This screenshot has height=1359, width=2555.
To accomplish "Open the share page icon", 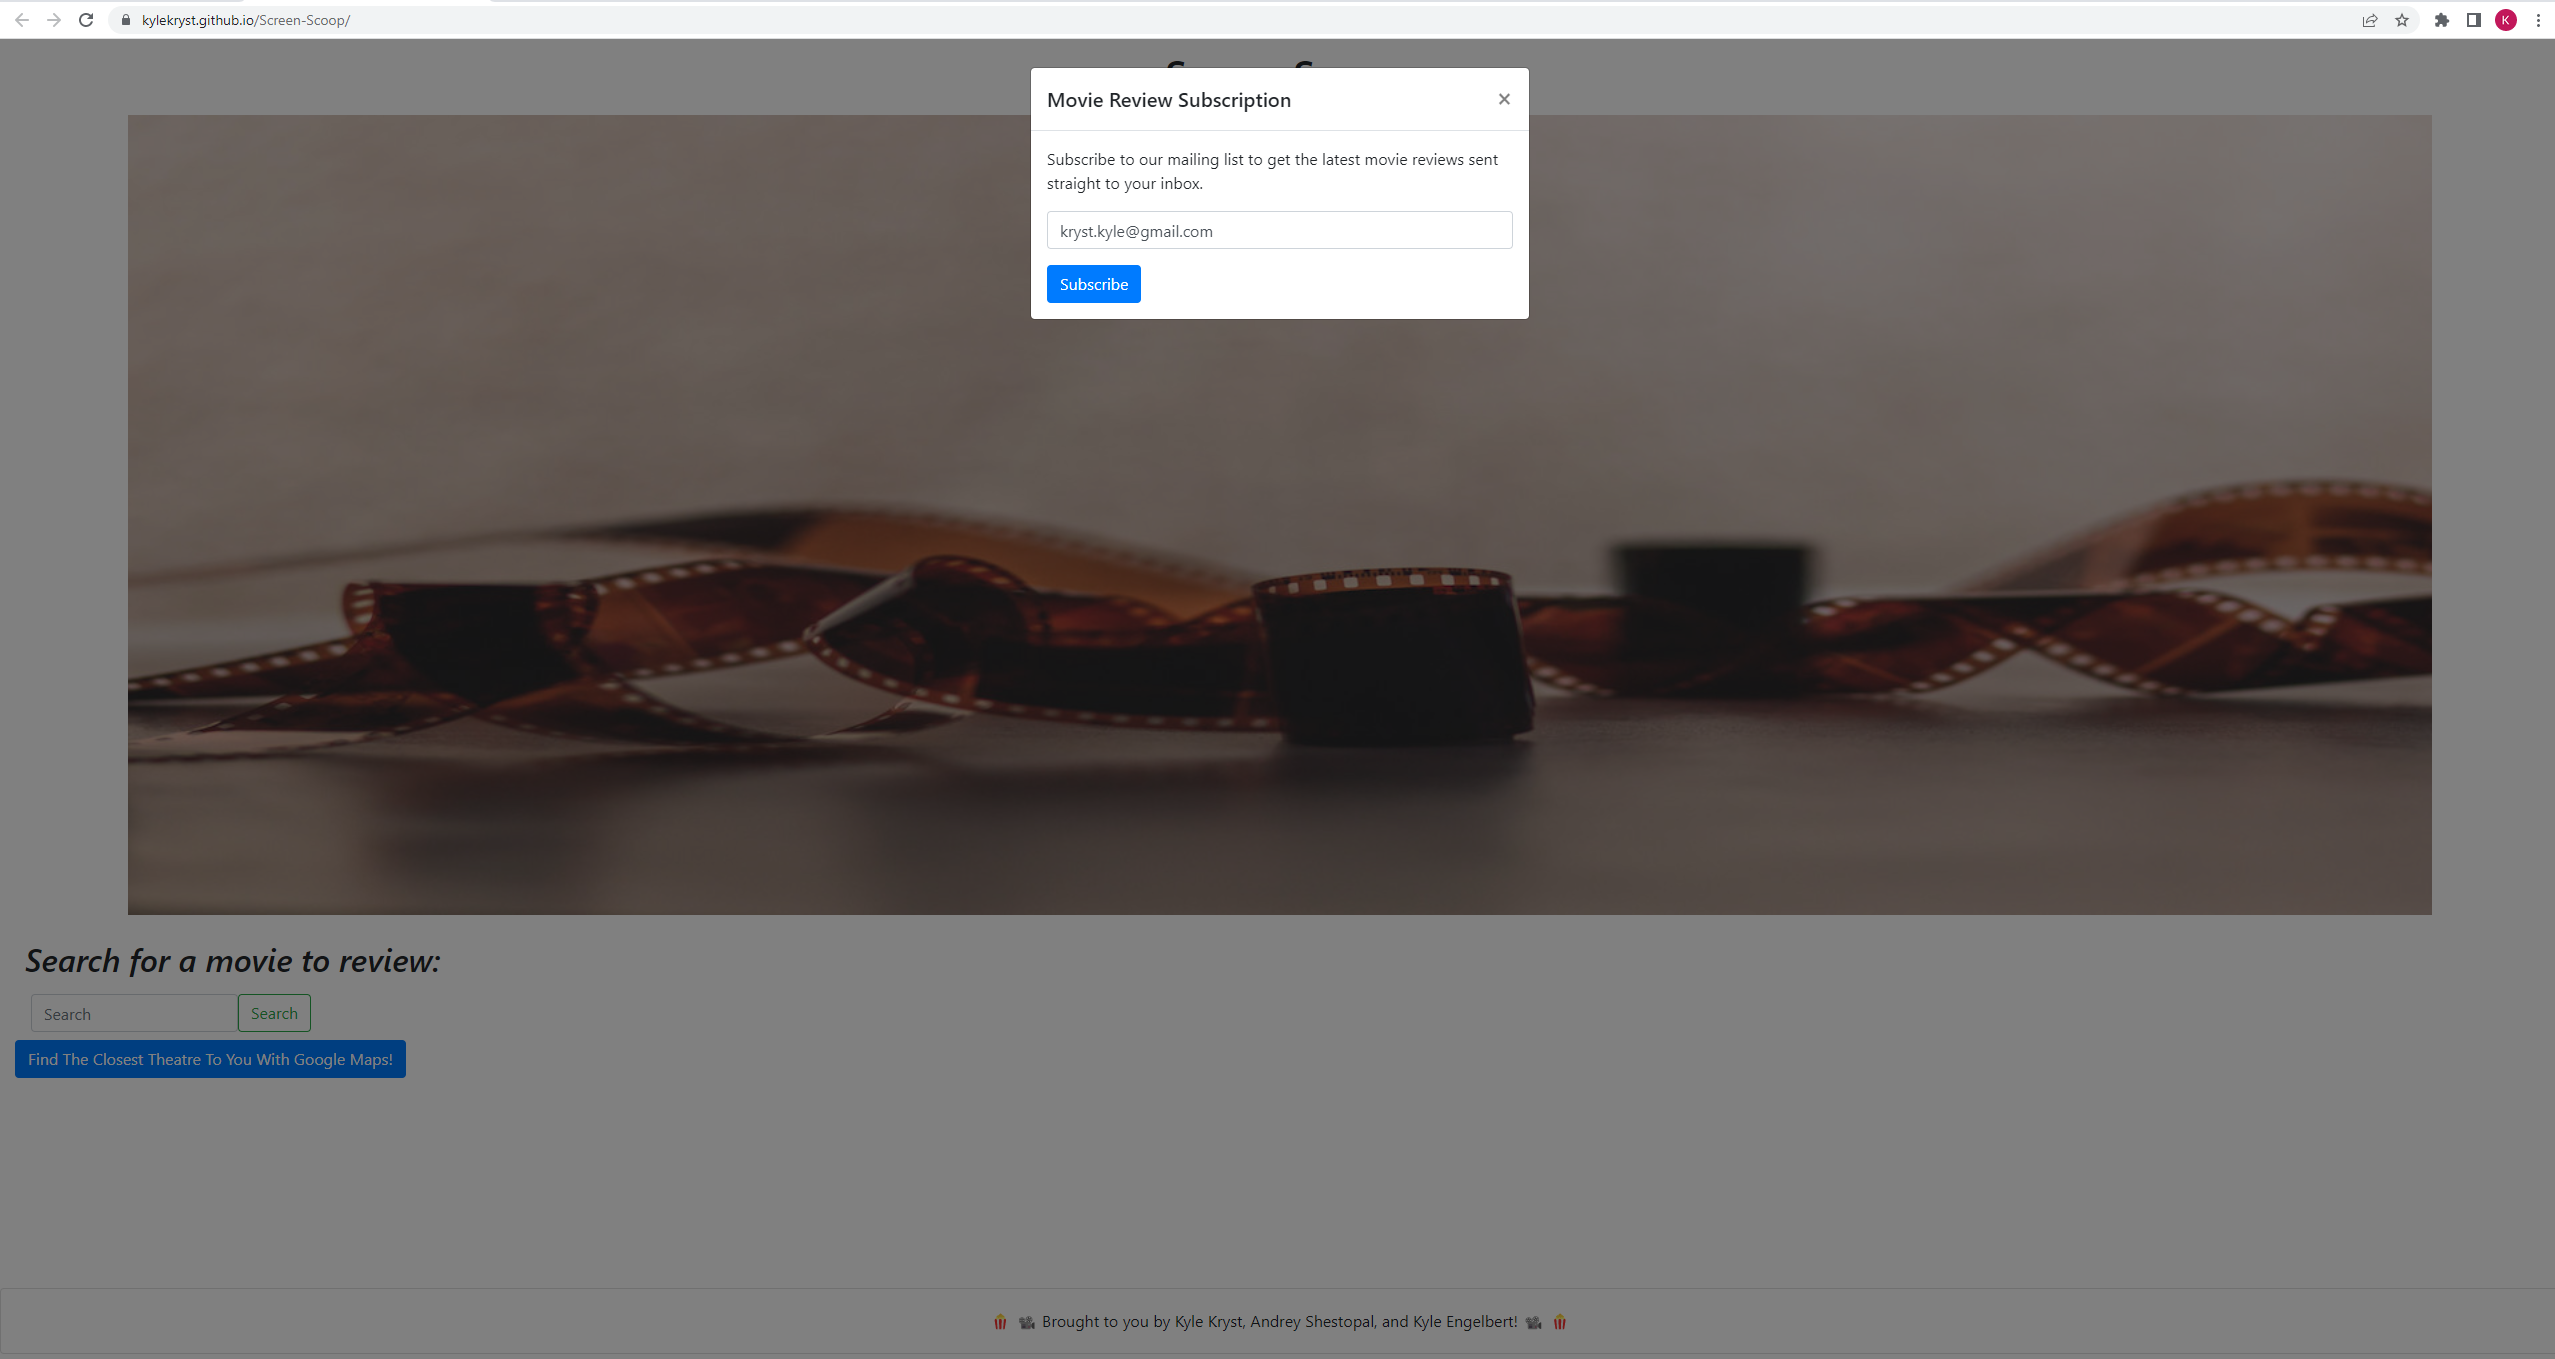I will 2370,20.
